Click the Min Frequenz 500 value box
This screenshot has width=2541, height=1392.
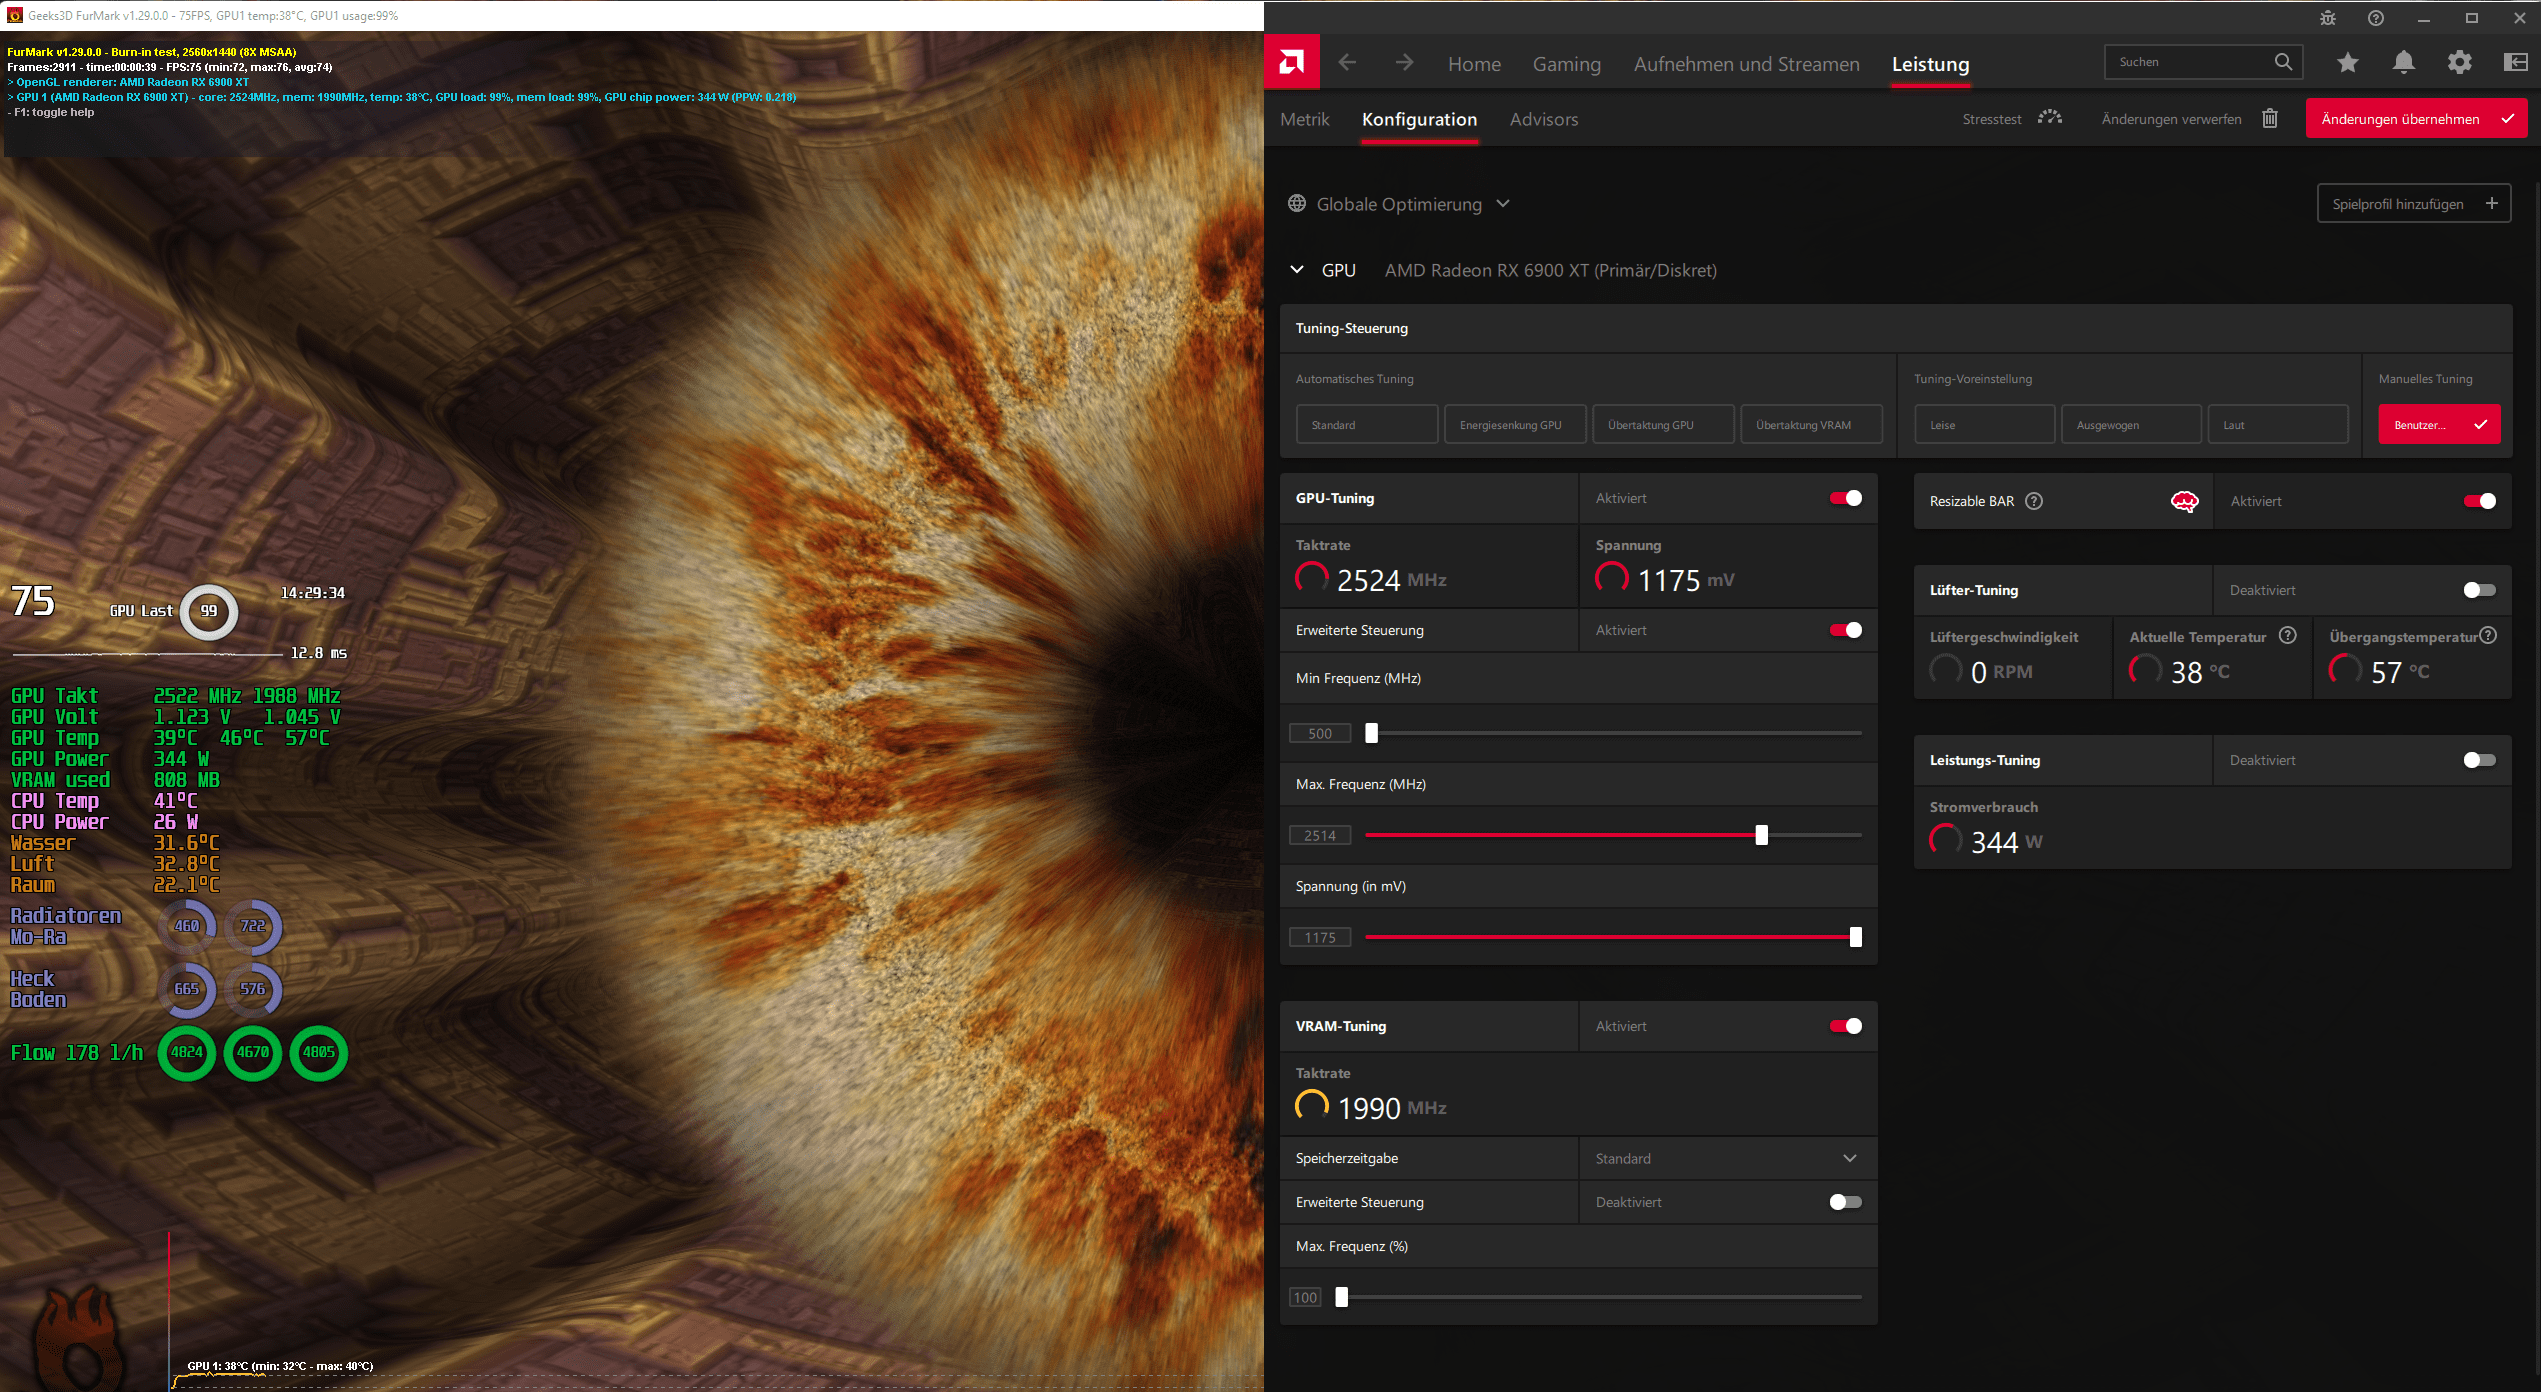point(1320,733)
